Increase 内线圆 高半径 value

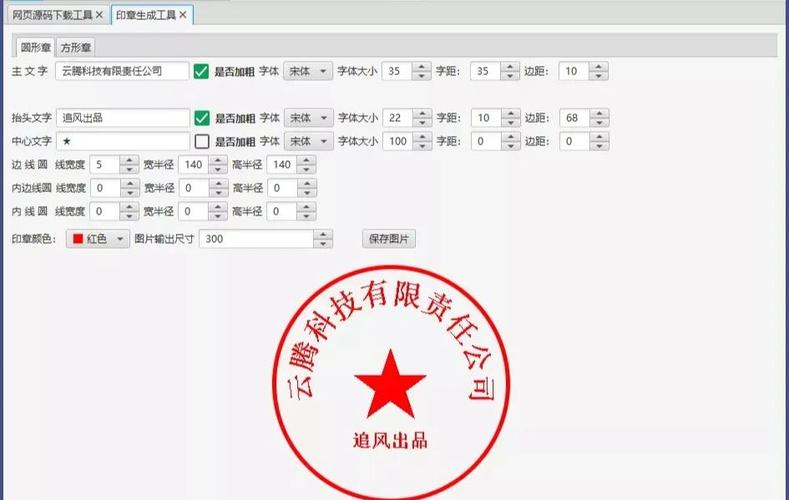pyautogui.click(x=306, y=207)
